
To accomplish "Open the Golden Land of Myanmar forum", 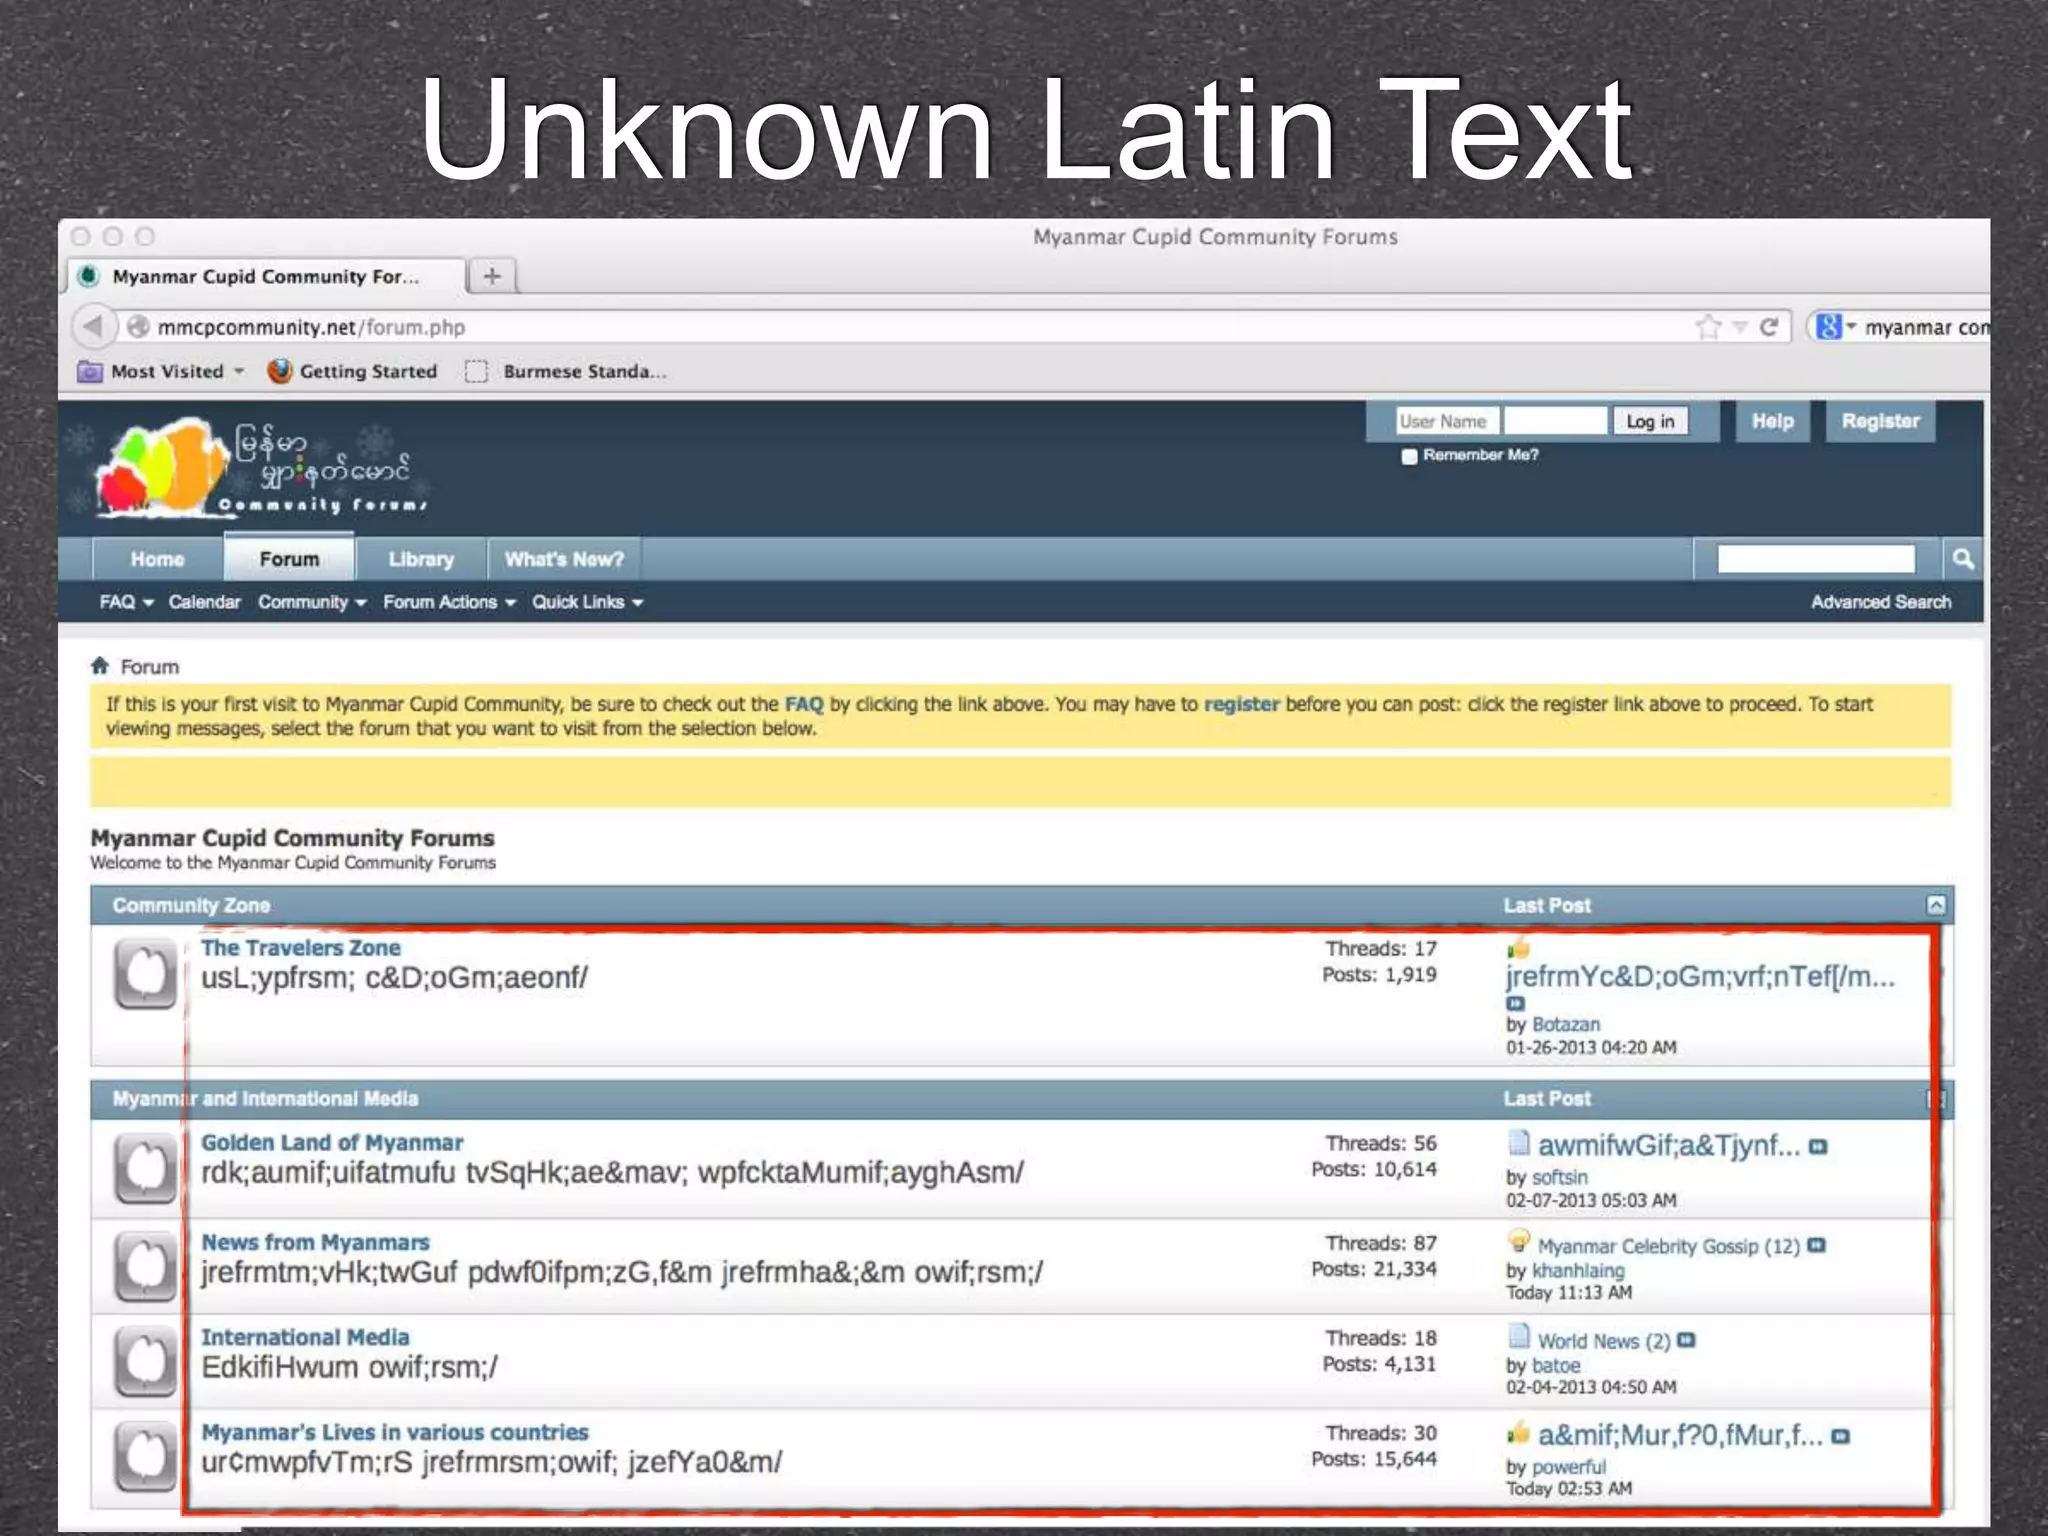I will (332, 1142).
